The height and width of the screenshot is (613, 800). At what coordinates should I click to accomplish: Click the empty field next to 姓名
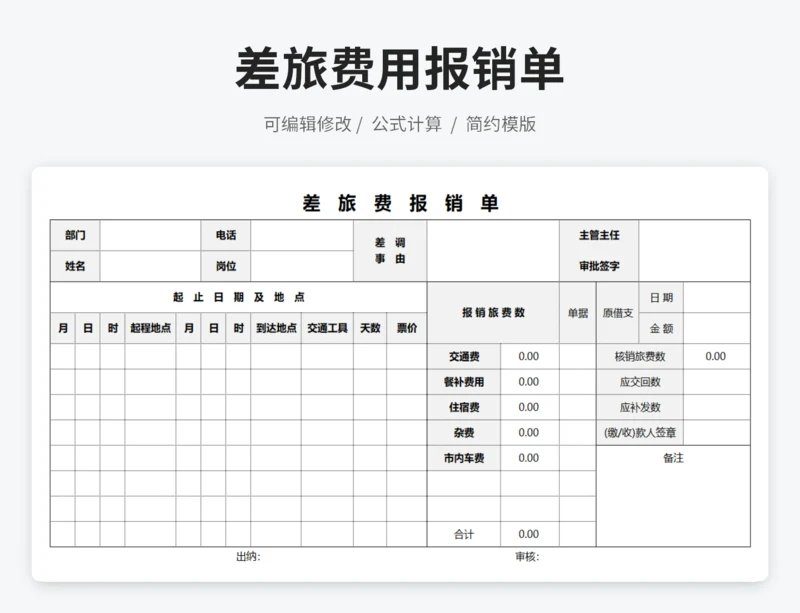pos(150,266)
